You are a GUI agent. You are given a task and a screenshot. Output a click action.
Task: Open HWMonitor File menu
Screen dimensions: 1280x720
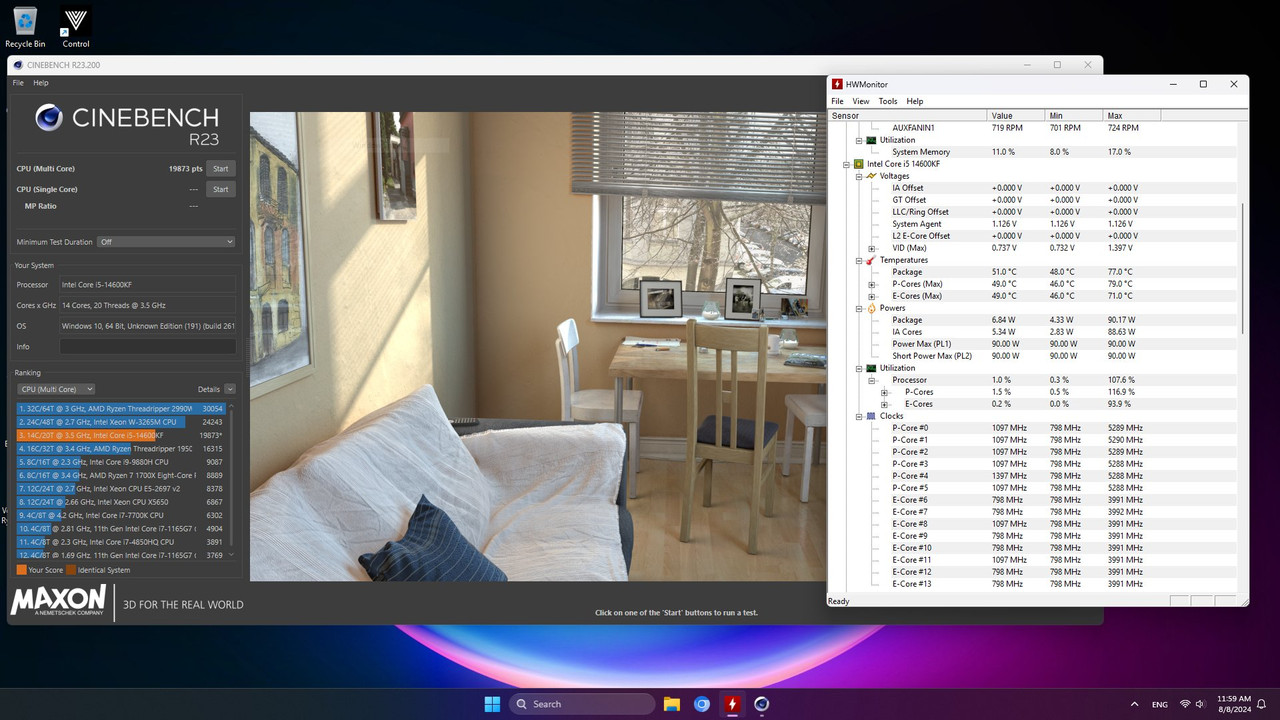pos(838,101)
